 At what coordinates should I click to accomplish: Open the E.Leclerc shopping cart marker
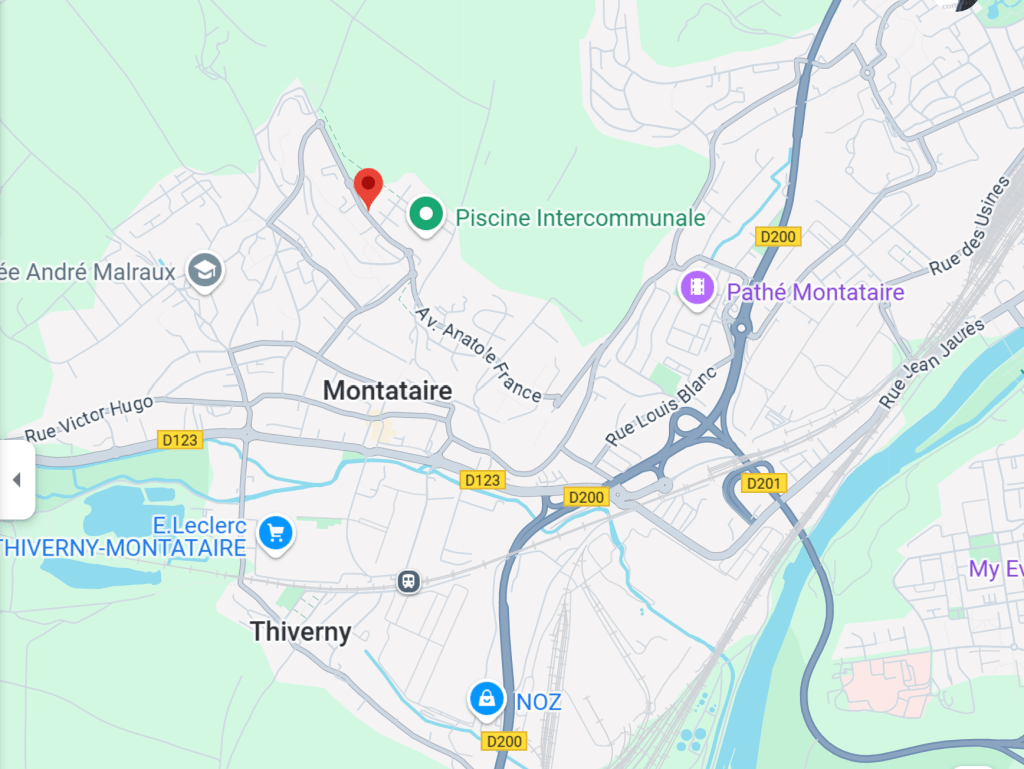pyautogui.click(x=276, y=535)
